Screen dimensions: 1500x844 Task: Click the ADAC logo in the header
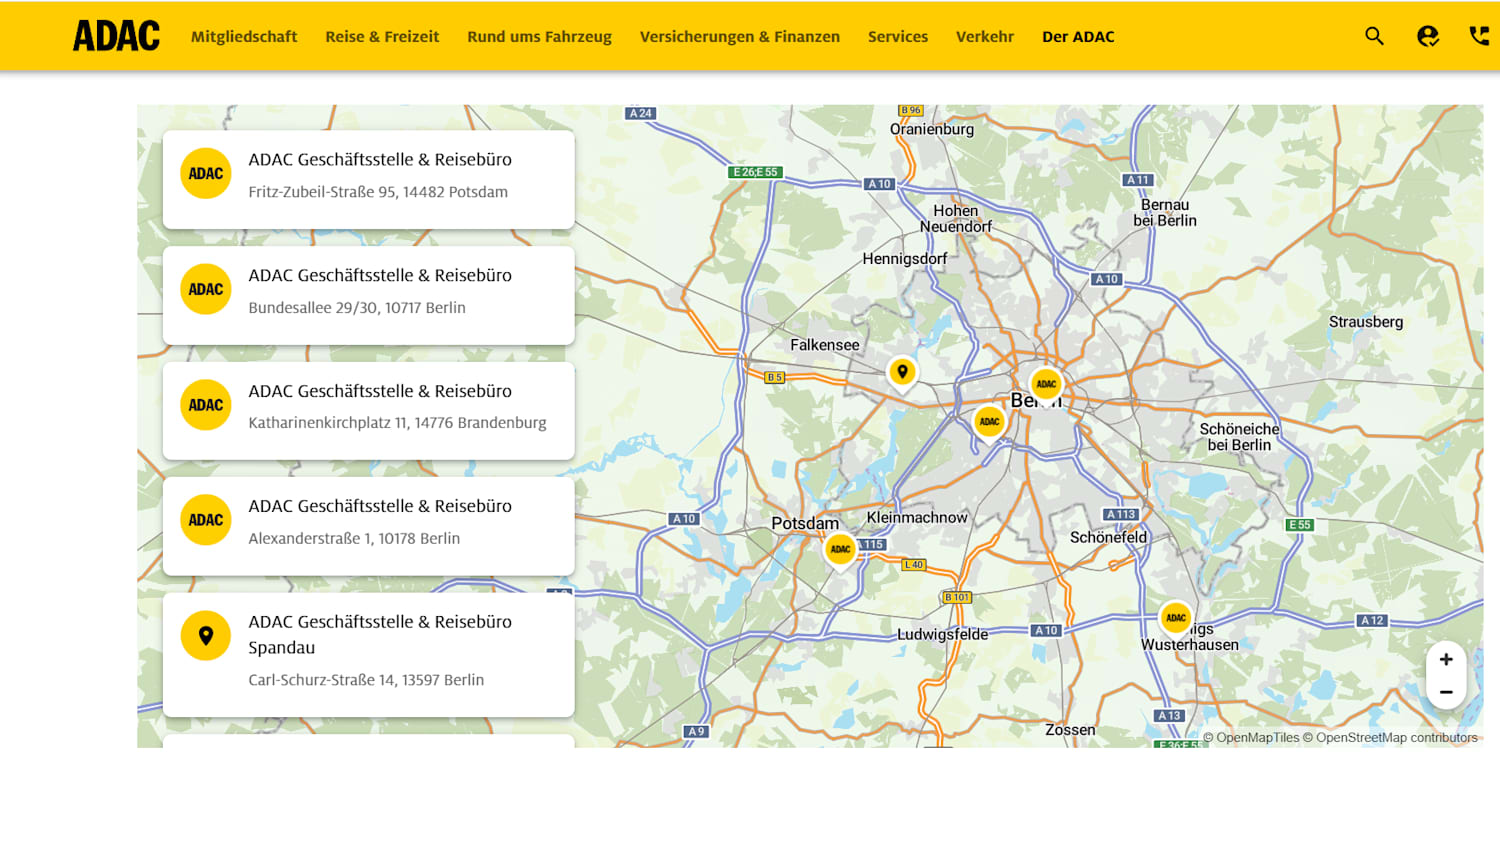tap(116, 36)
